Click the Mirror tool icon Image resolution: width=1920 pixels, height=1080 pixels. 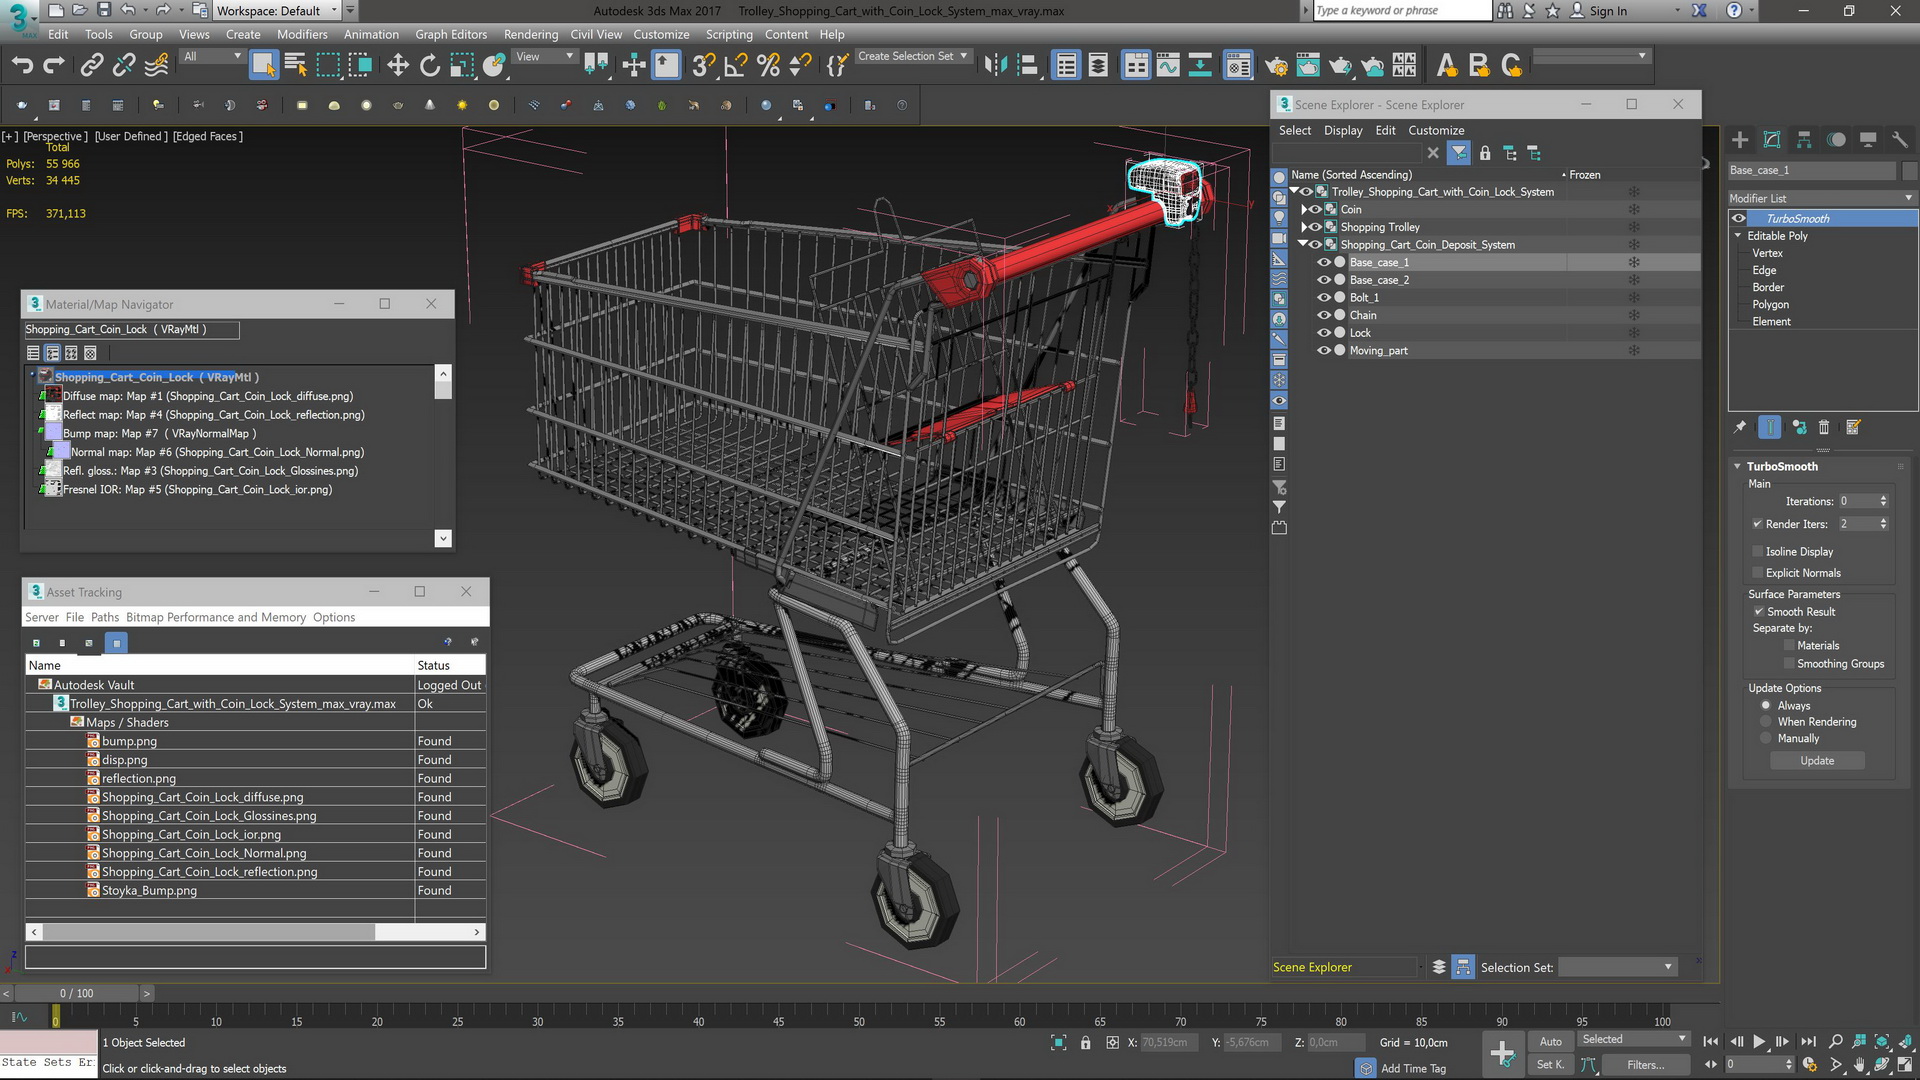click(995, 65)
